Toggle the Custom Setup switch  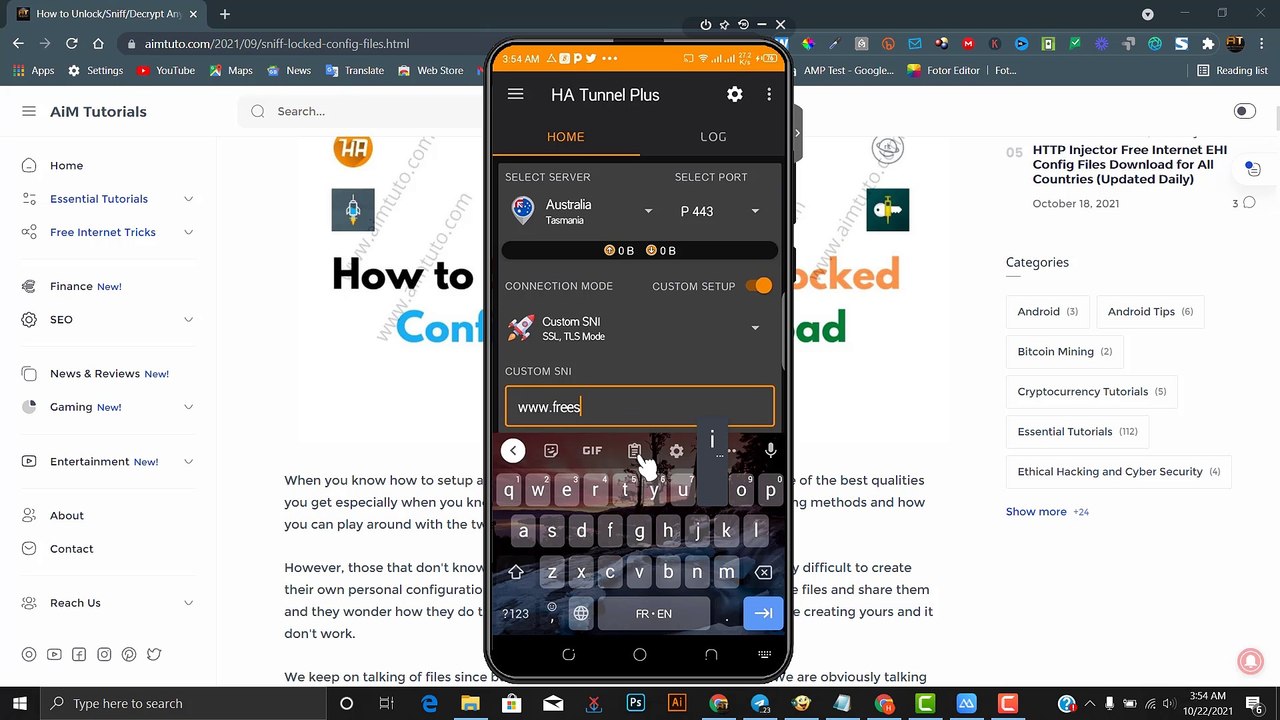pos(760,286)
